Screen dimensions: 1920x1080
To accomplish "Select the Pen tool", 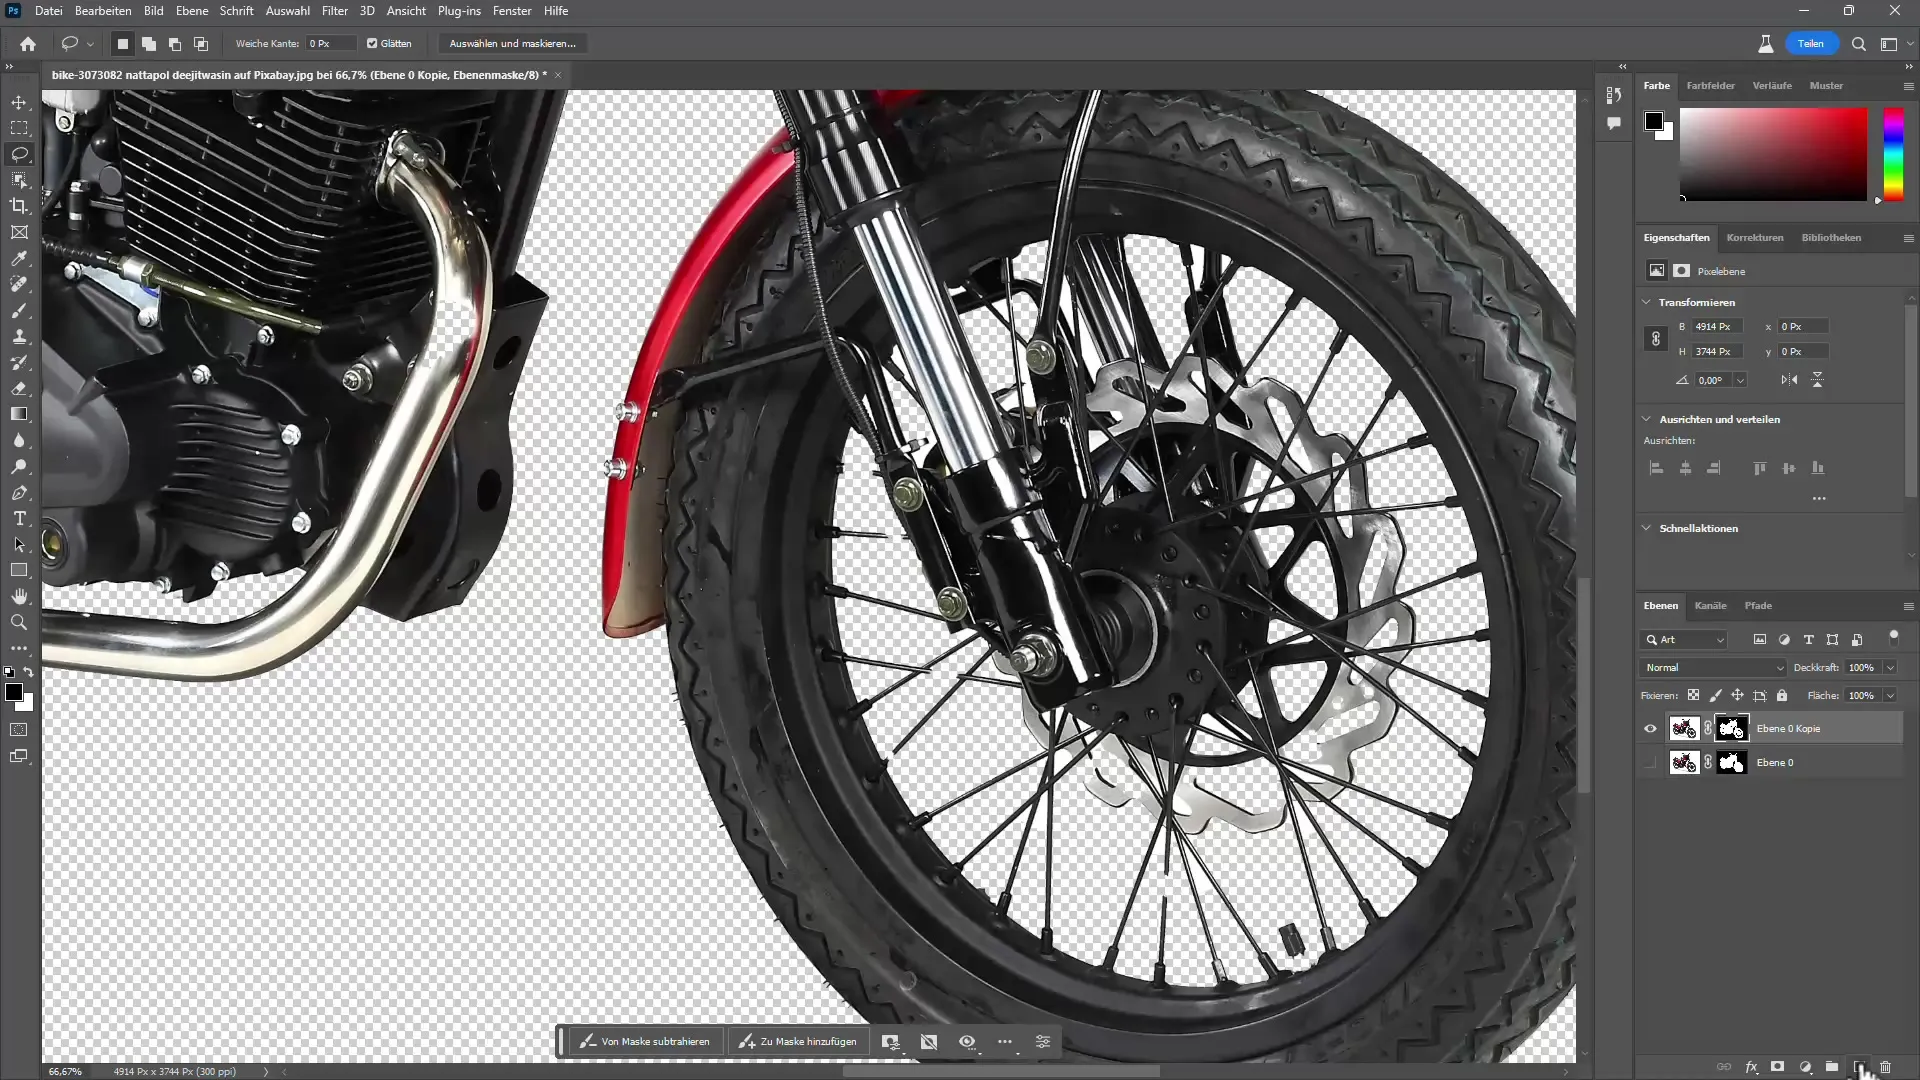I will coord(19,492).
